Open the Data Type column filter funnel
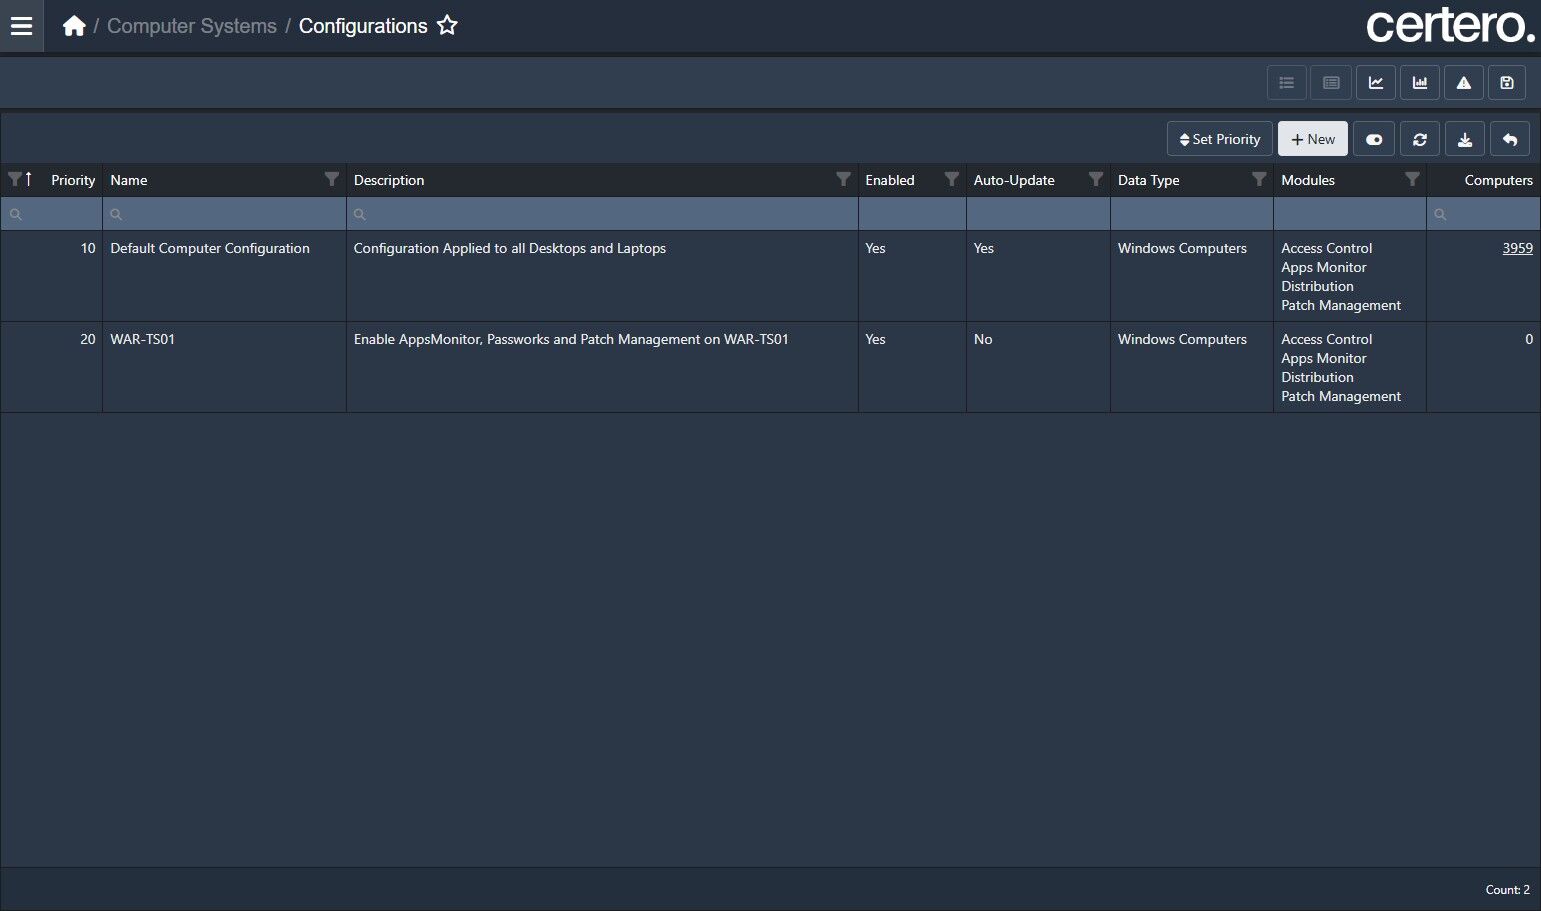 tap(1259, 179)
